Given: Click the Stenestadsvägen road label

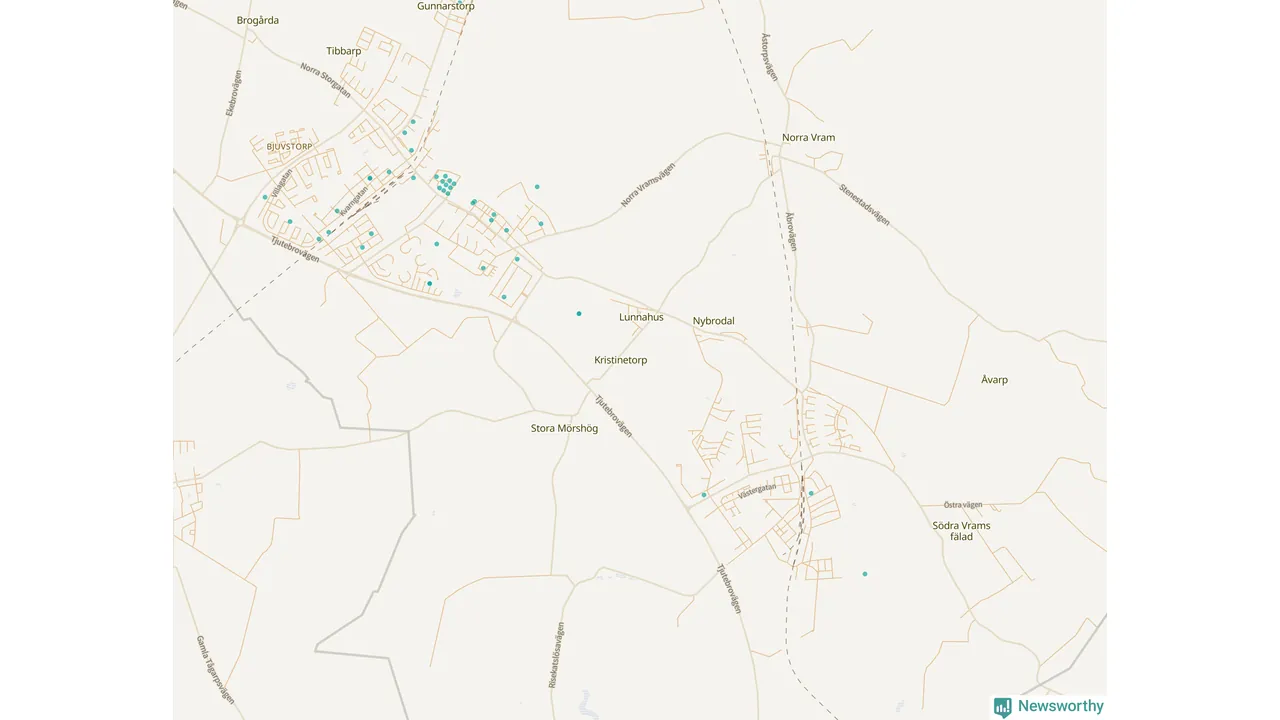Looking at the screenshot, I should [x=864, y=203].
